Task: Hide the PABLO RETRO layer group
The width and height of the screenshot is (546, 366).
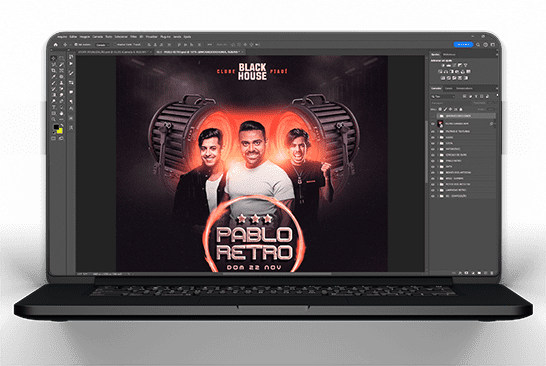Action: [x=433, y=161]
